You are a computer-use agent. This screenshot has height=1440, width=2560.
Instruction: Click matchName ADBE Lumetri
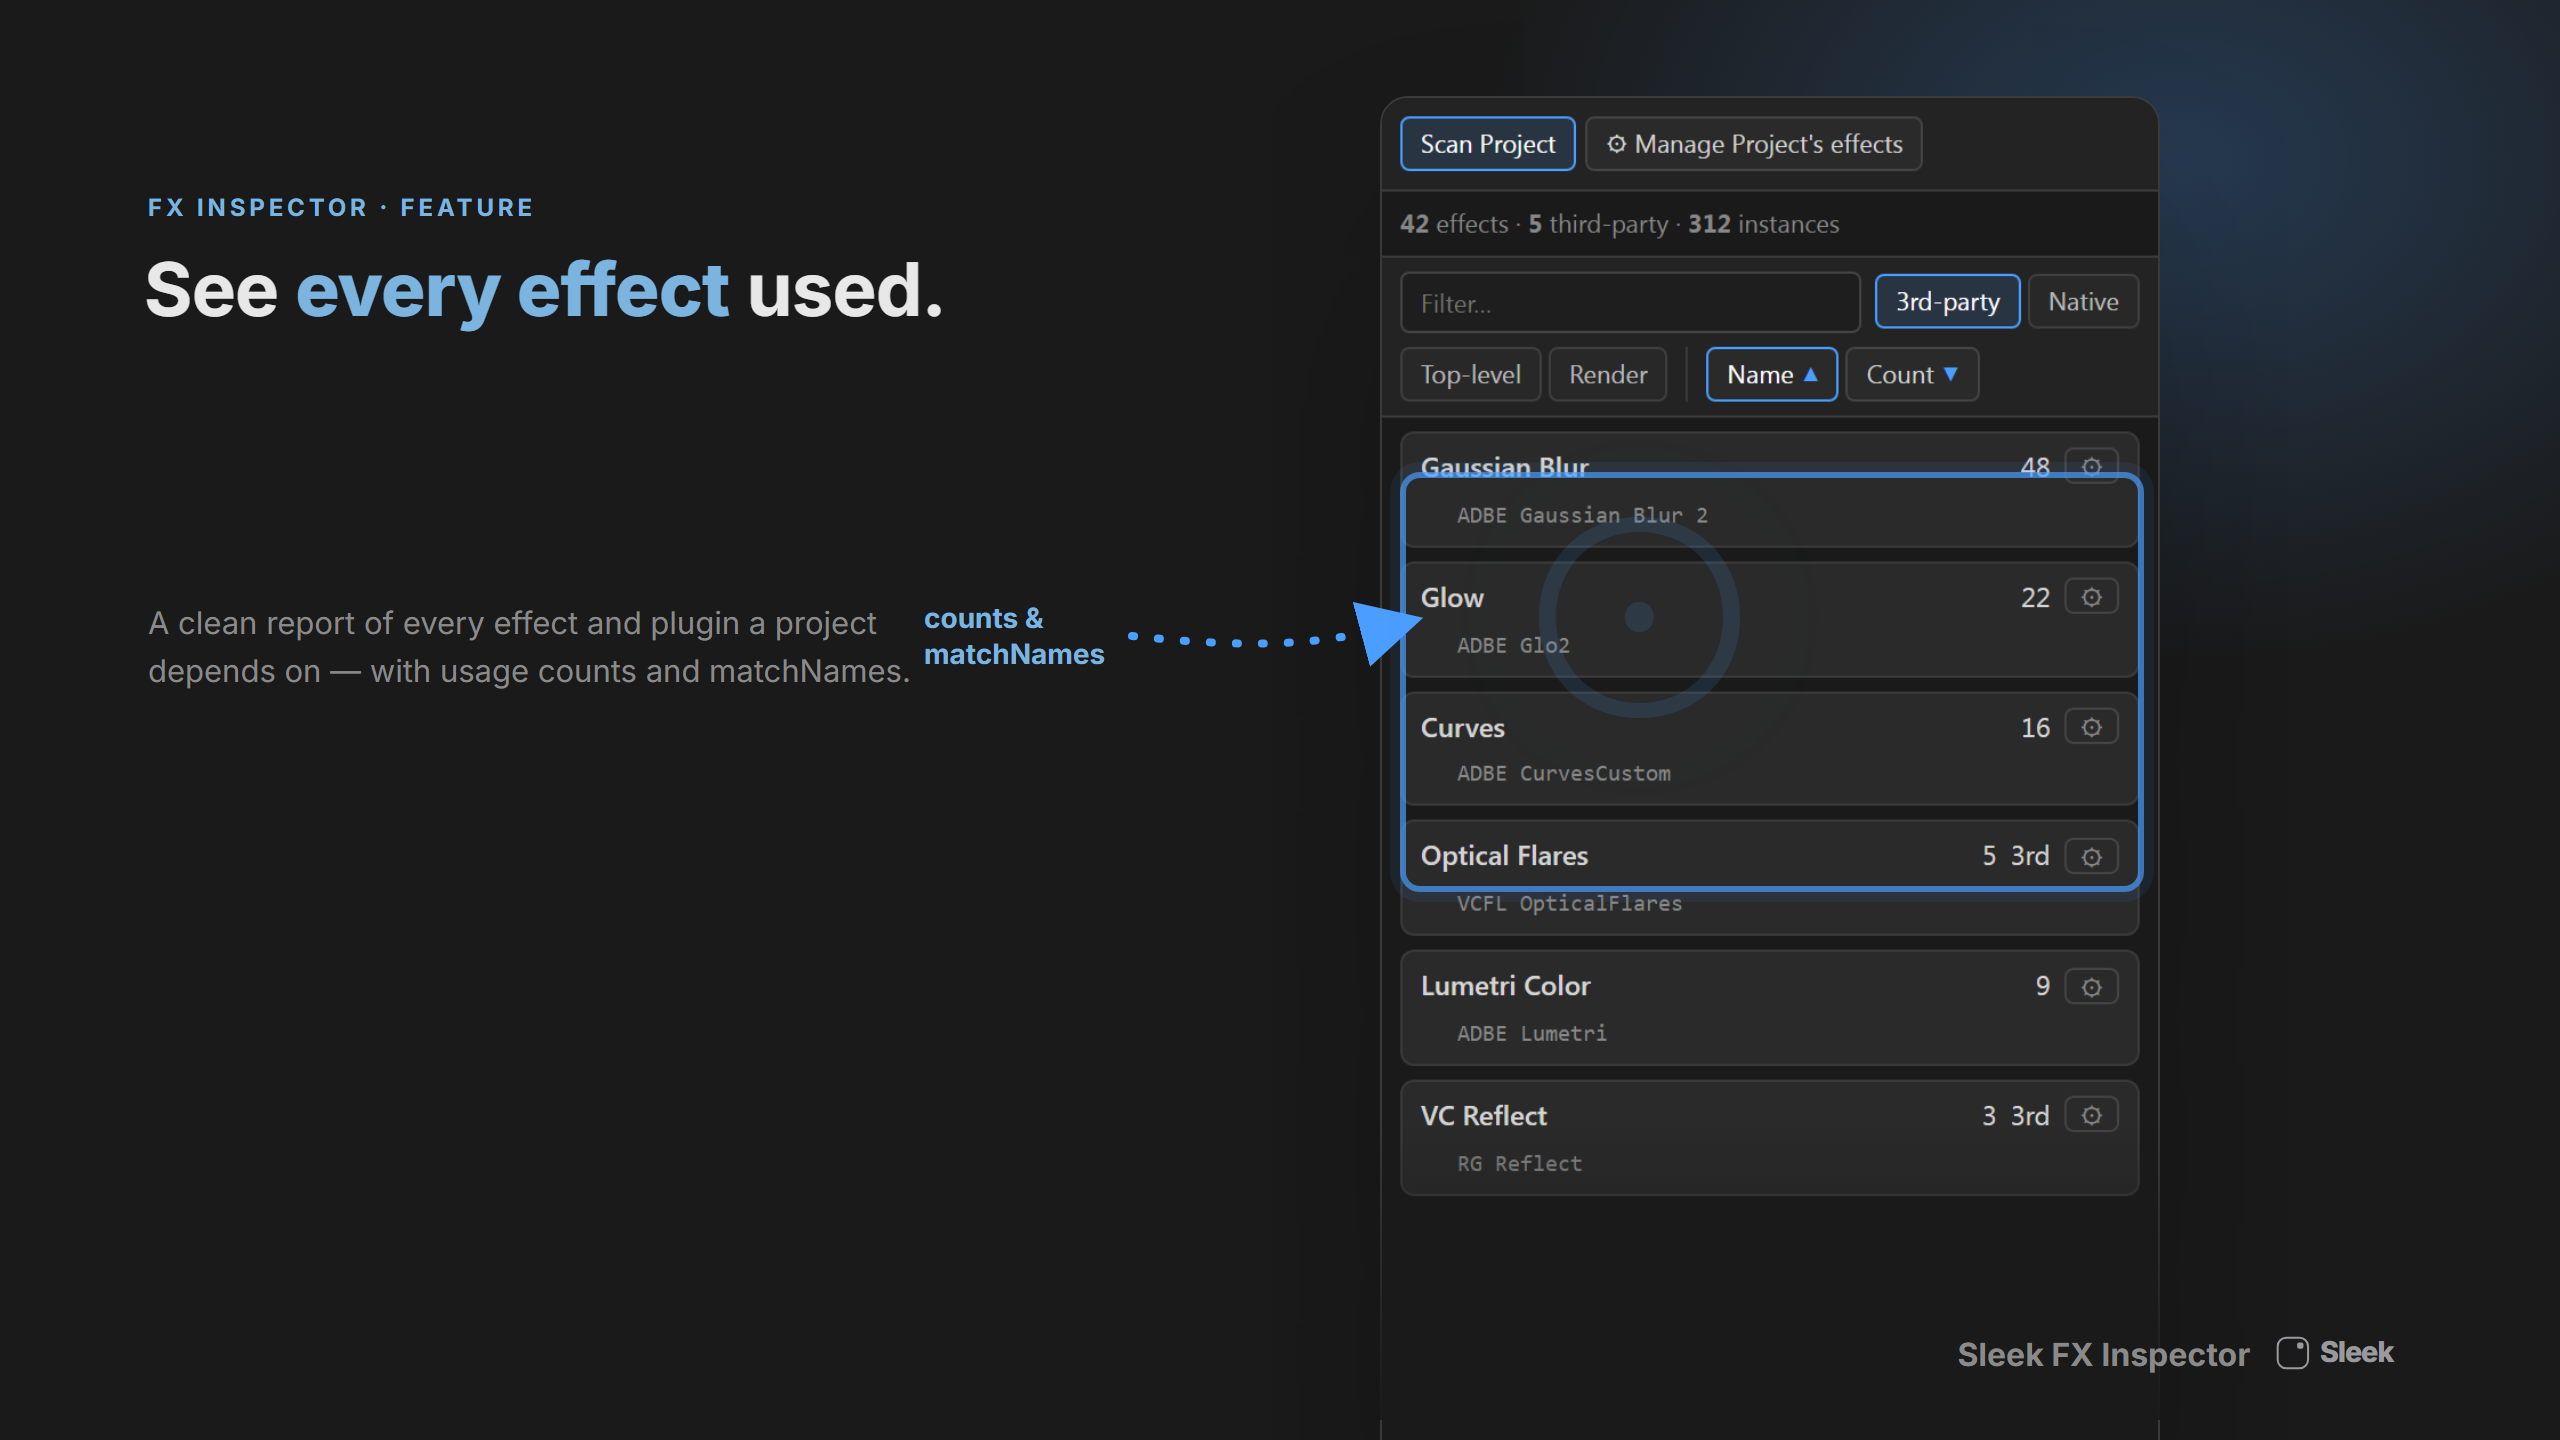1531,1034
